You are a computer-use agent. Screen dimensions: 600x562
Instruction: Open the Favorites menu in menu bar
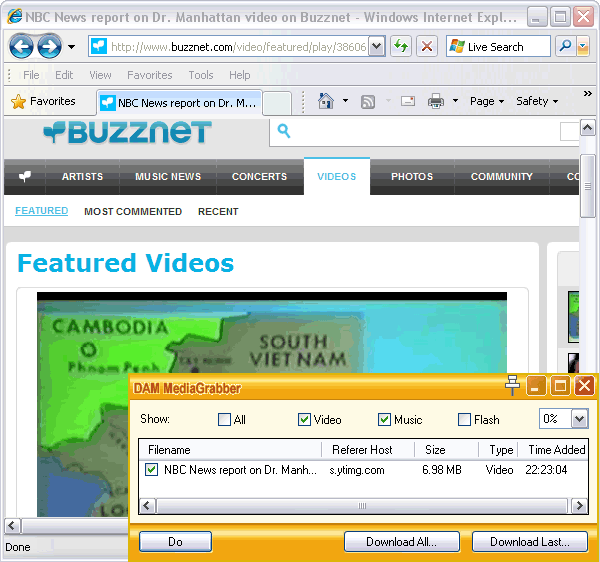coord(150,75)
